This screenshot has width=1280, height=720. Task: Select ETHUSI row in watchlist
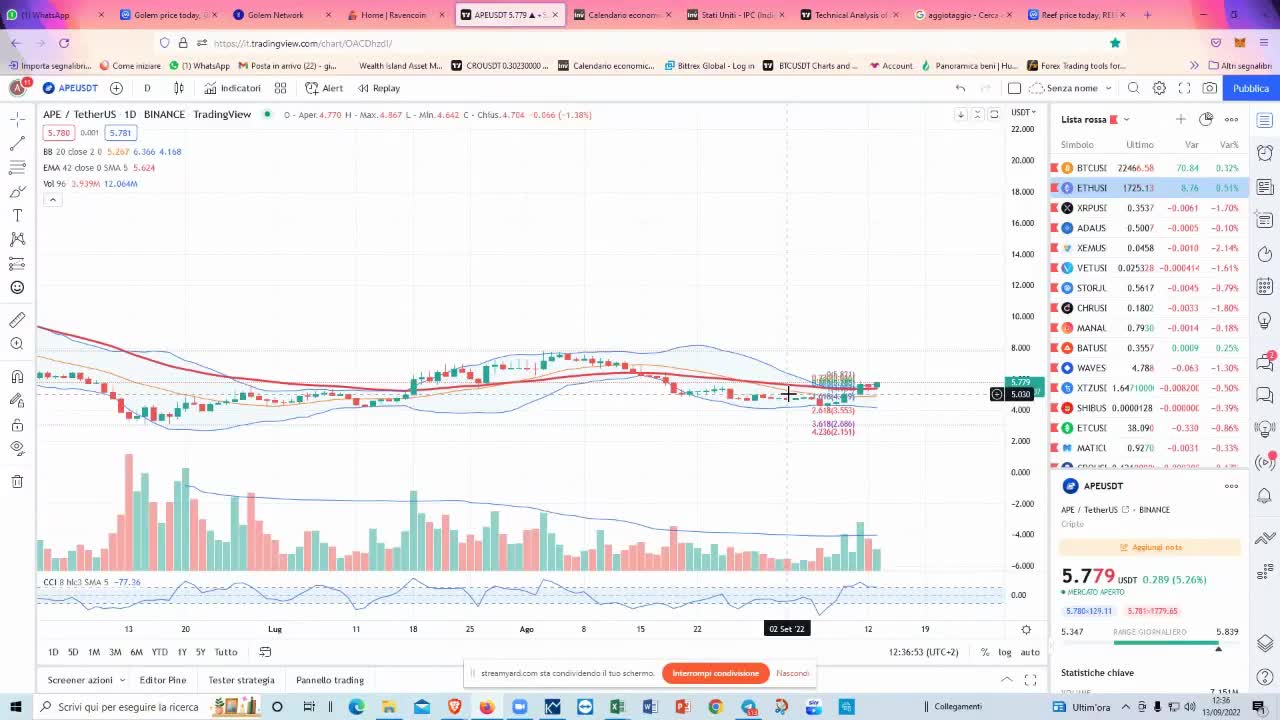tap(1149, 188)
